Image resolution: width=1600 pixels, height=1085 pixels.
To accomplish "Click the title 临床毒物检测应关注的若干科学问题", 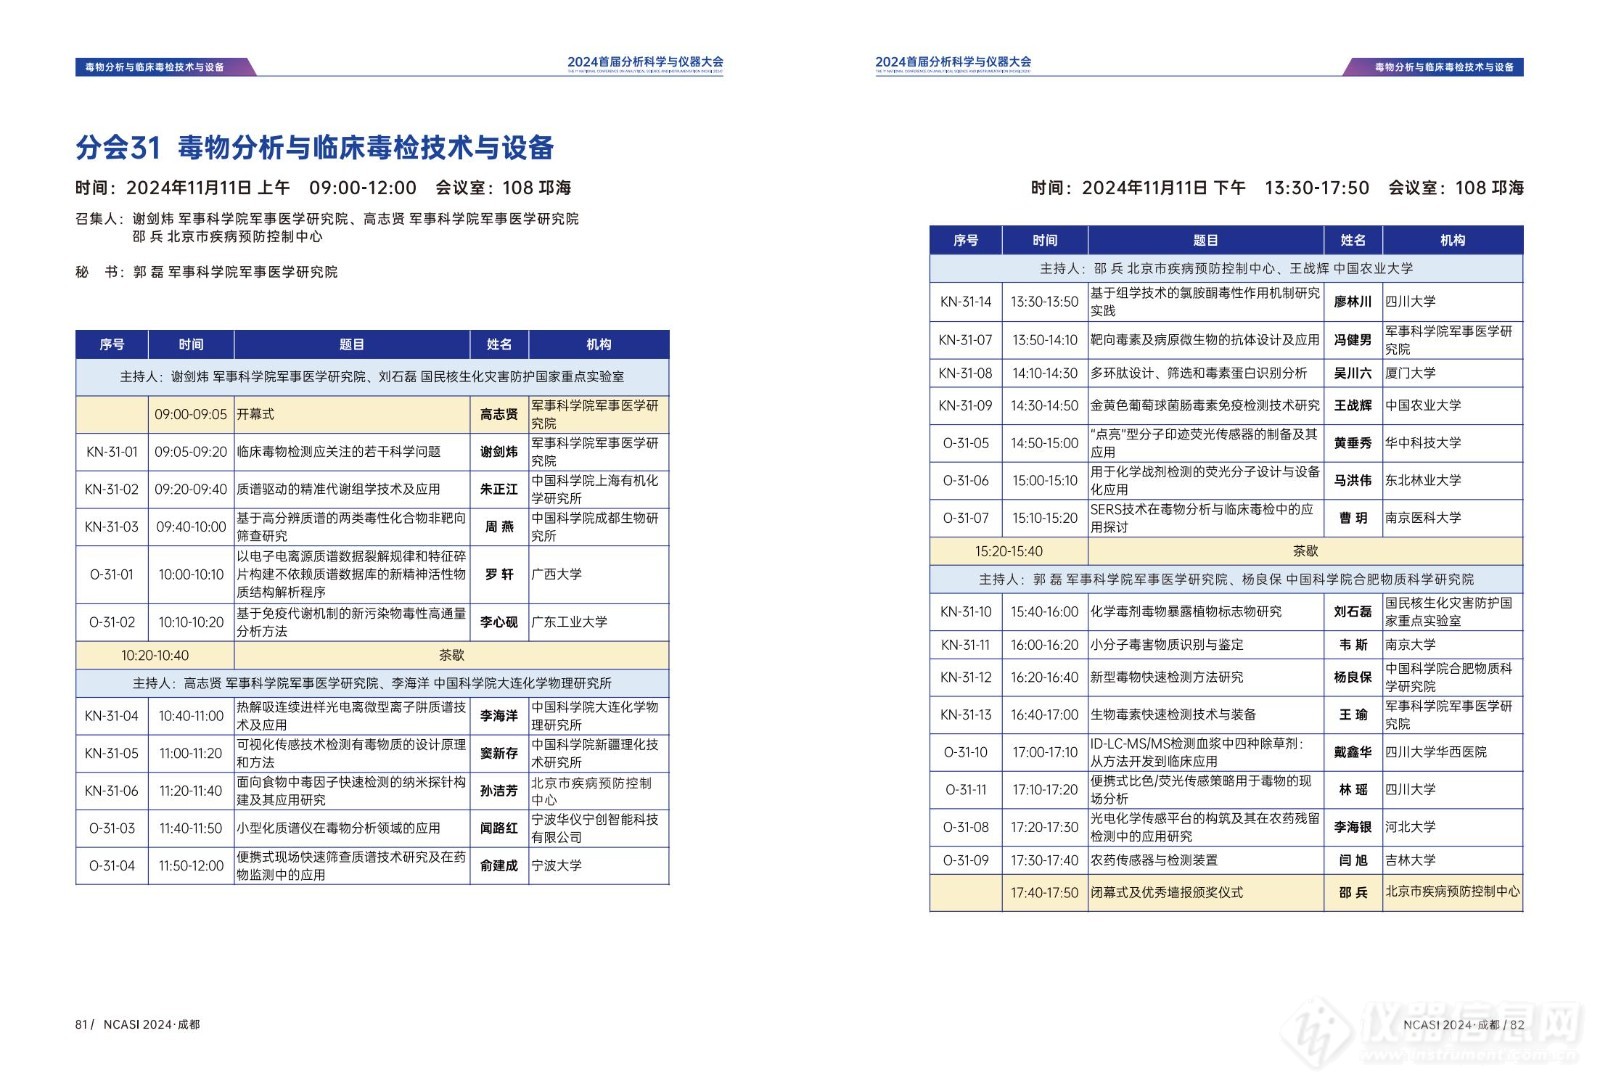I will tap(338, 452).
